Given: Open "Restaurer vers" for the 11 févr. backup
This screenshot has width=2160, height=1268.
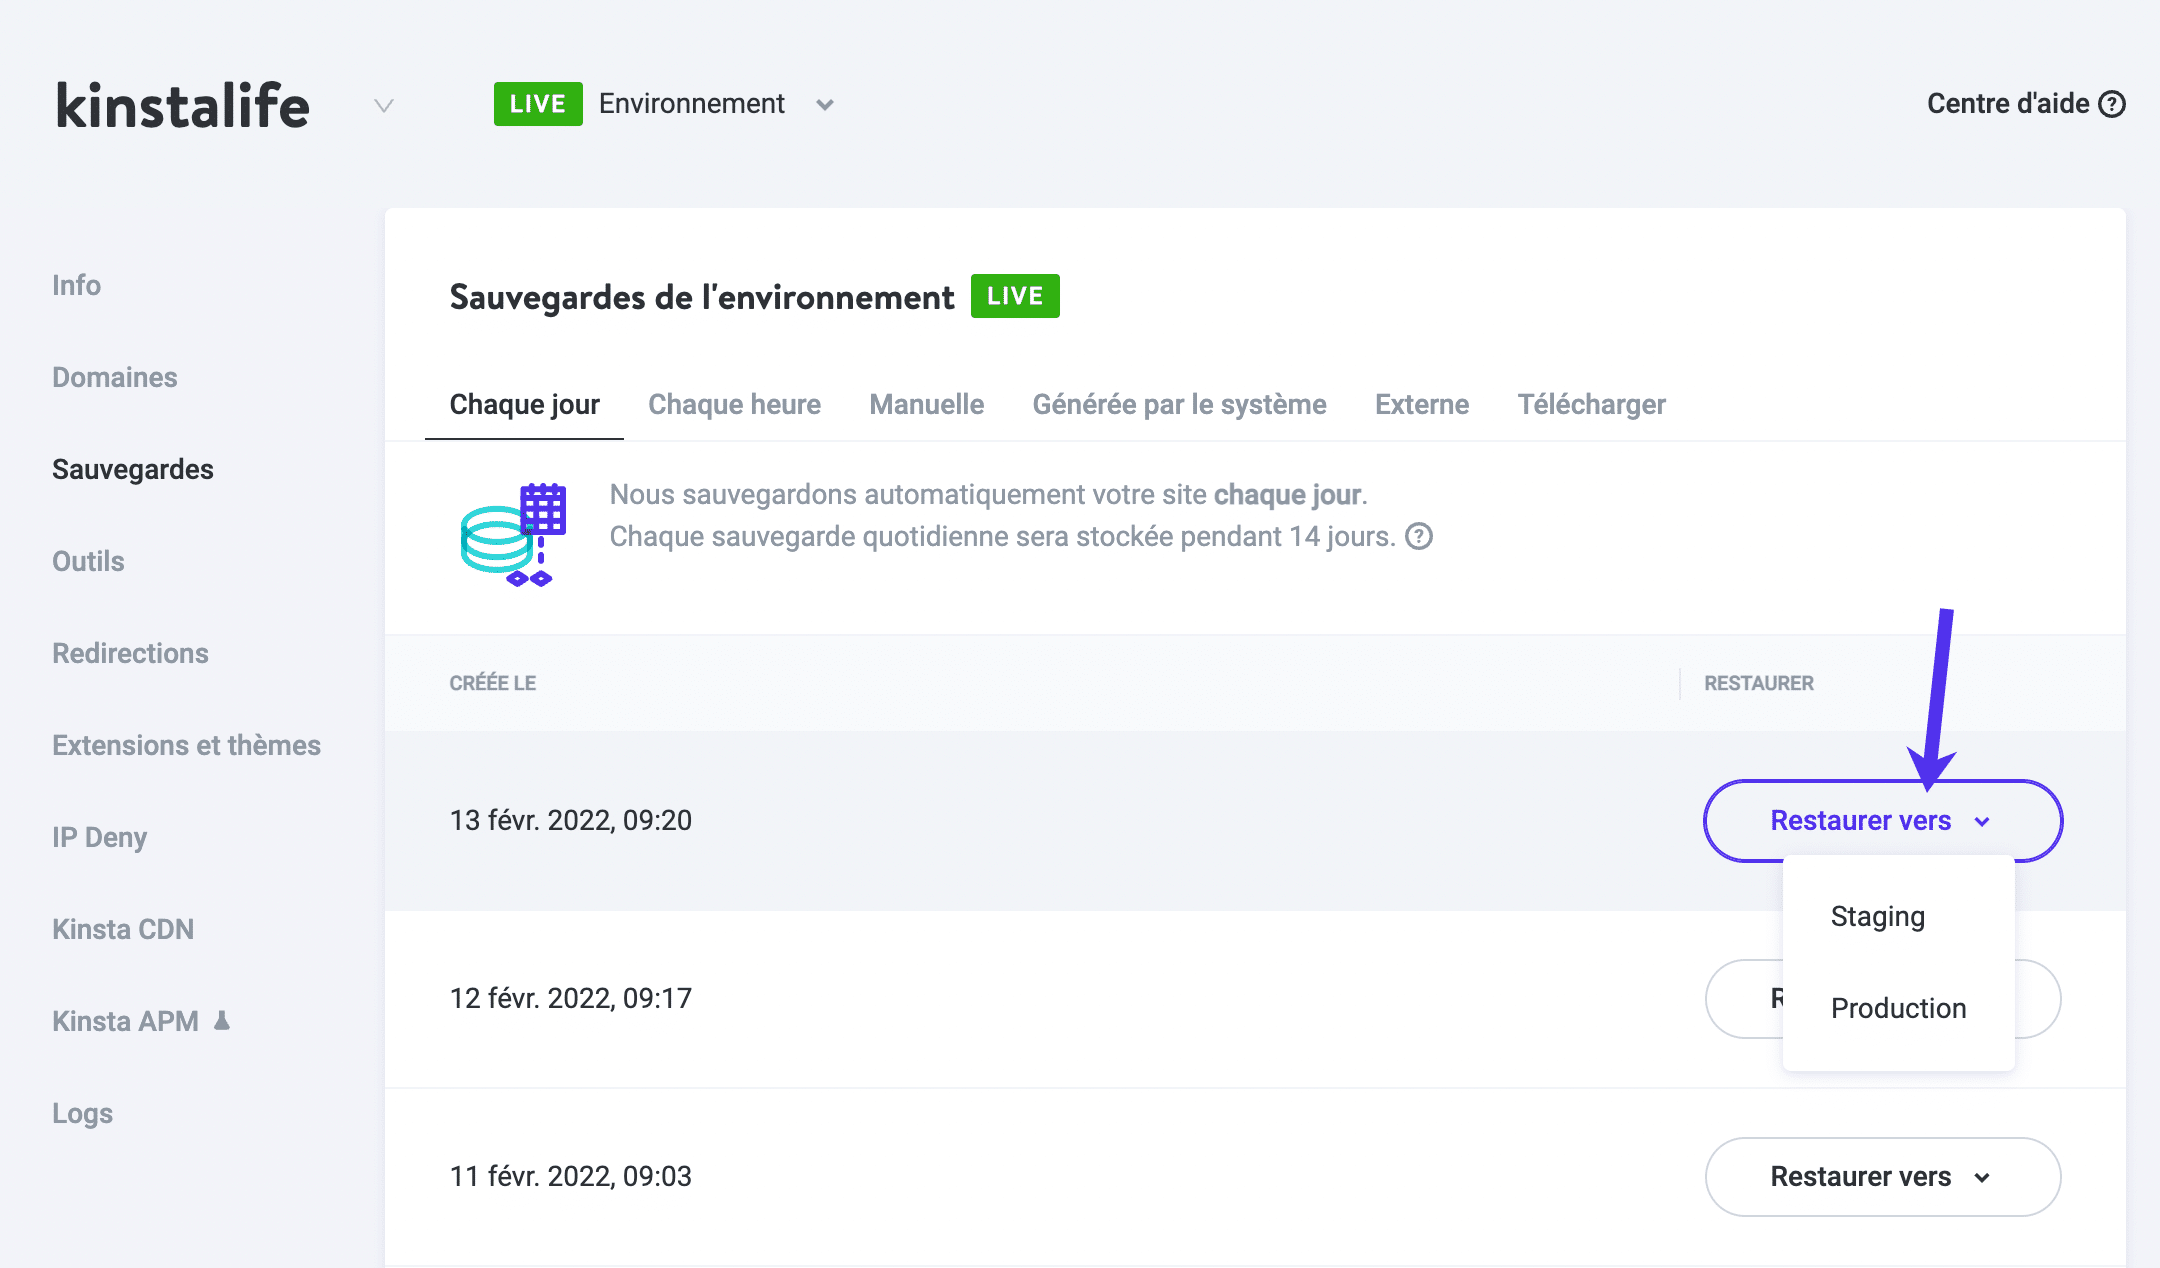Looking at the screenshot, I should coord(1881,1177).
